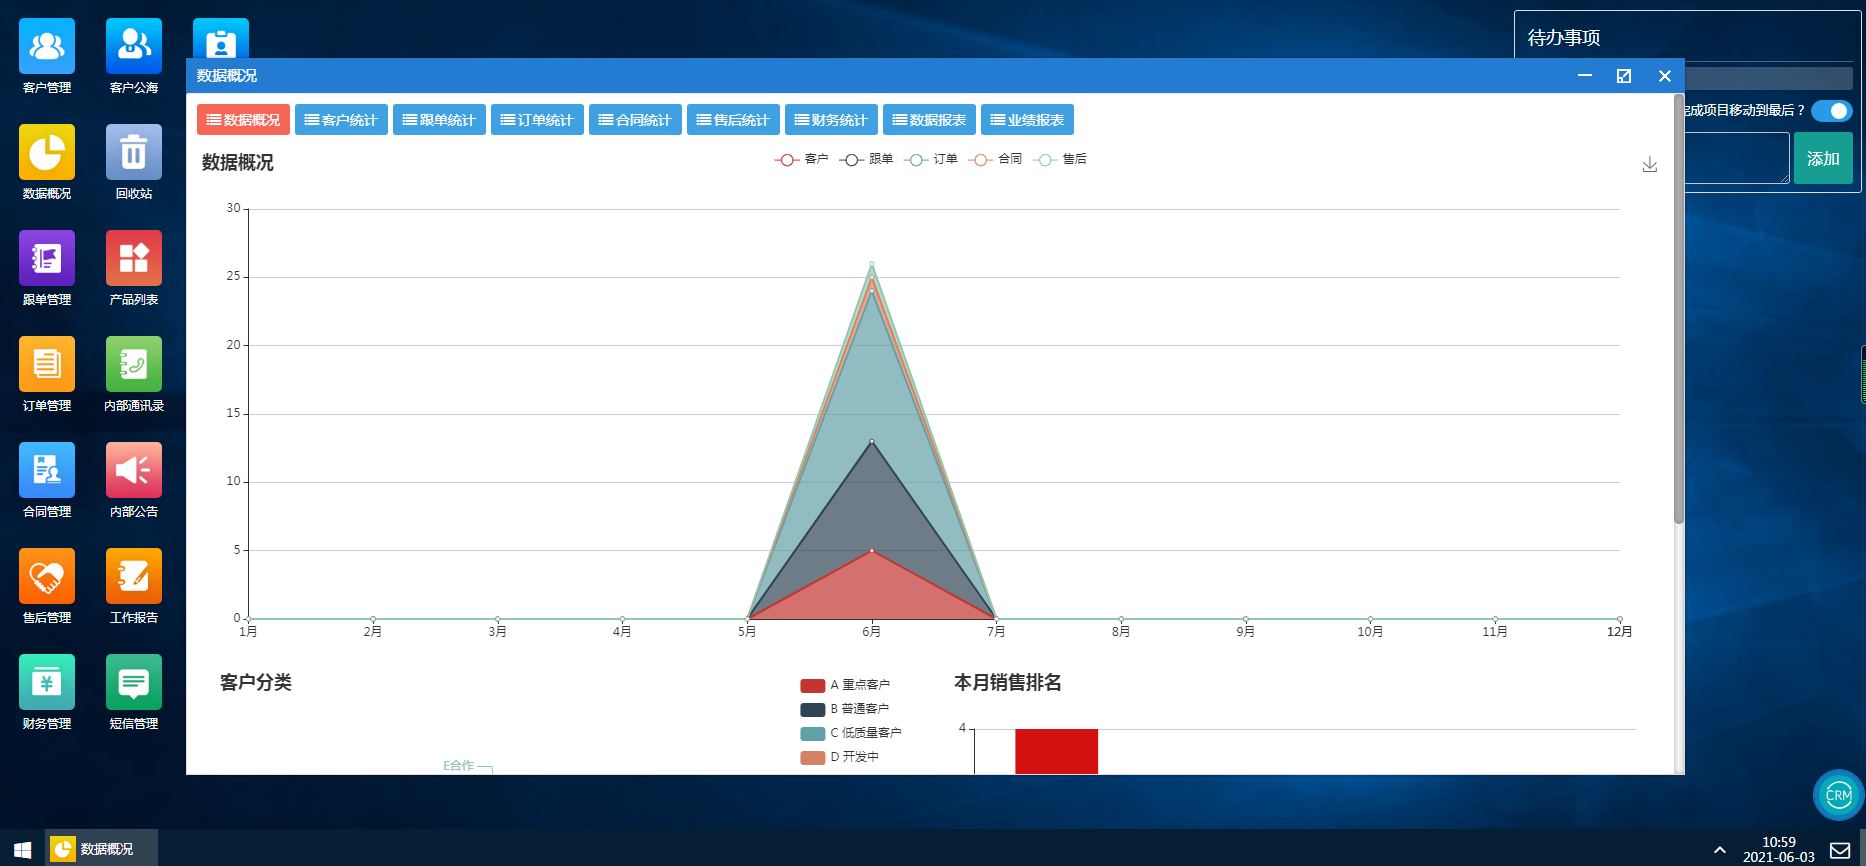Click the to-do item text input field
The width and height of the screenshot is (1866, 866).
coord(1736,159)
